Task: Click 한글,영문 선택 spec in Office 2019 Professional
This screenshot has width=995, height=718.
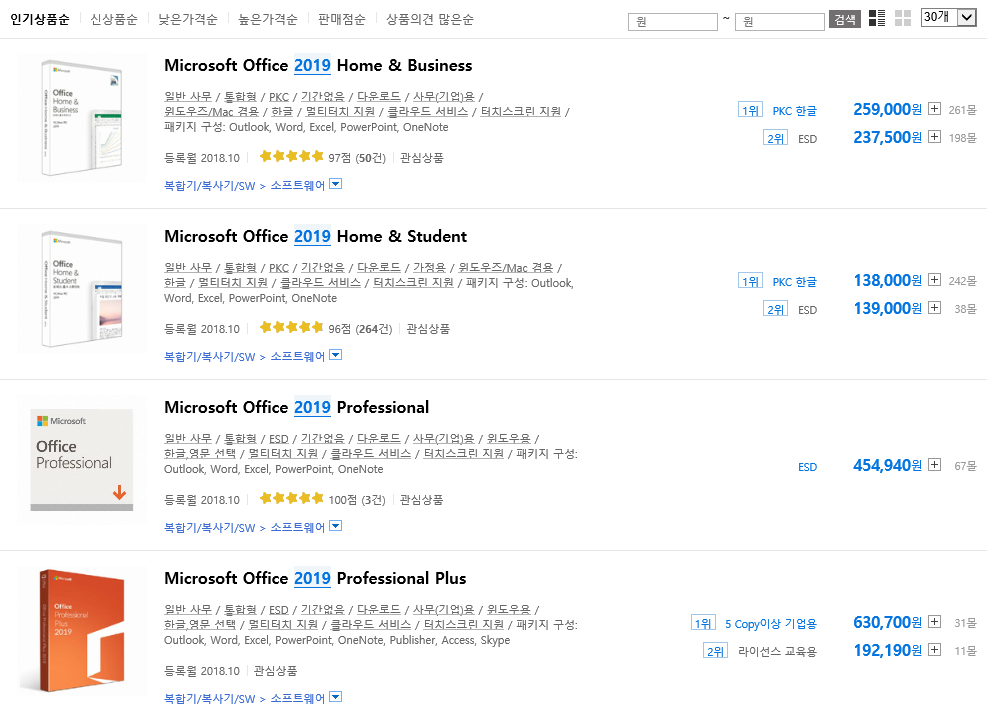Action: 199,453
